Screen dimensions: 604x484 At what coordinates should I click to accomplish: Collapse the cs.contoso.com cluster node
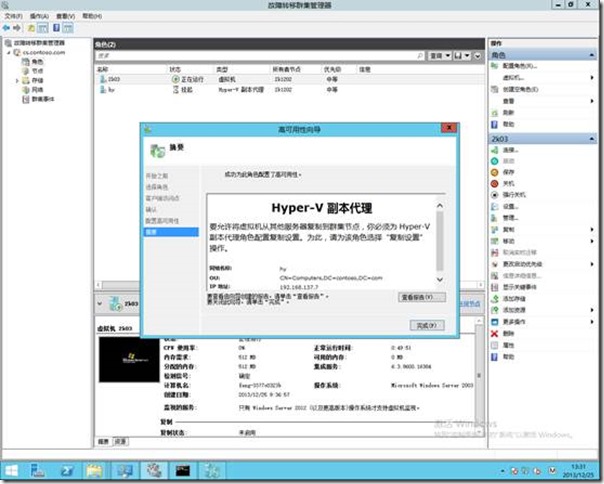pos(8,52)
